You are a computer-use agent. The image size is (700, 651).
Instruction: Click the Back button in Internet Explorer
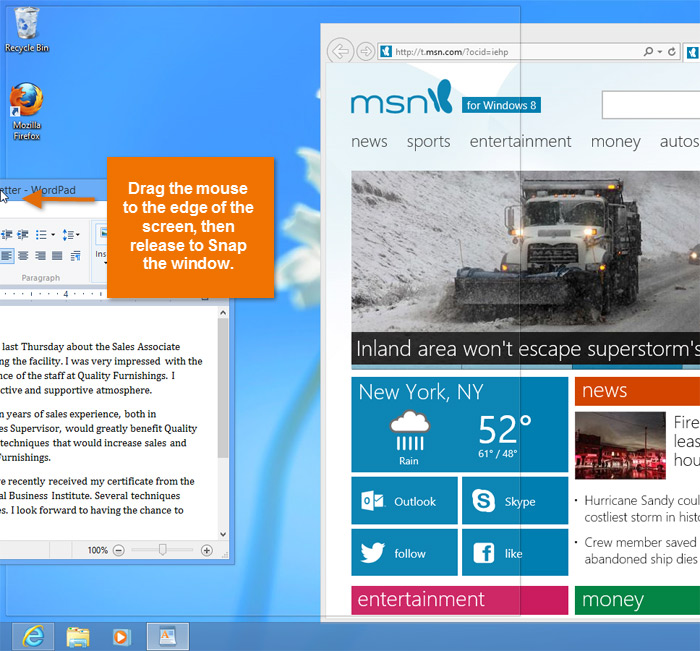click(340, 51)
